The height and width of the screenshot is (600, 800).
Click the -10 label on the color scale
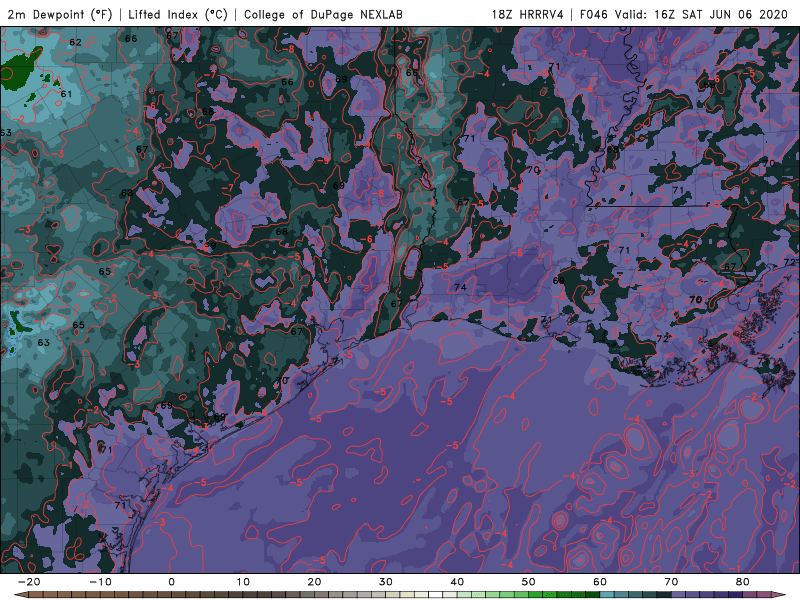(x=100, y=582)
